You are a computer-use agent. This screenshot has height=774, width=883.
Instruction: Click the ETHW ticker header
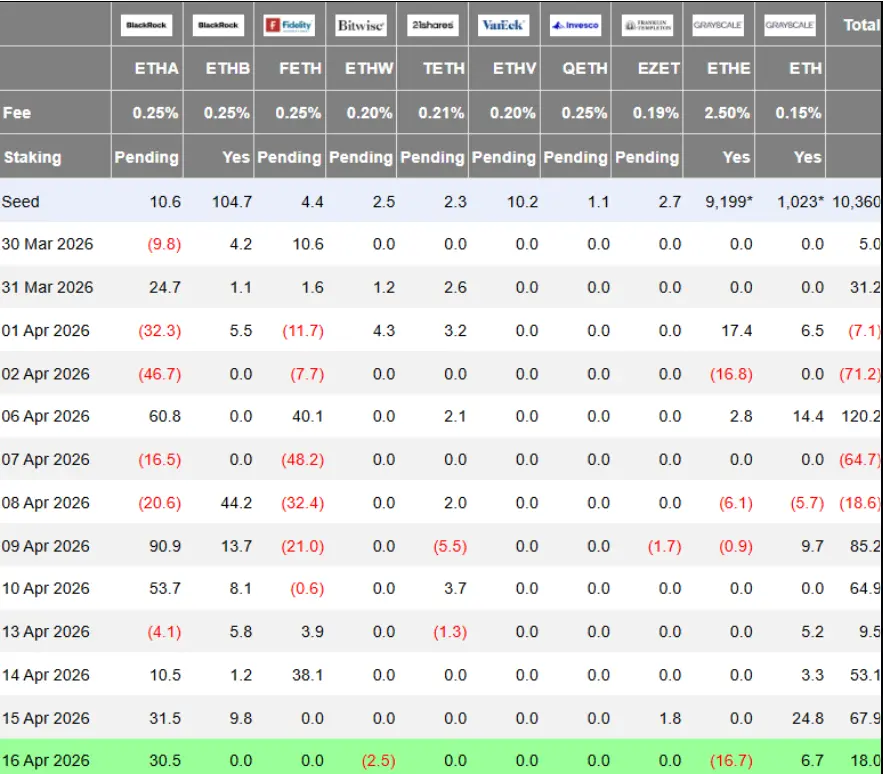(x=369, y=69)
